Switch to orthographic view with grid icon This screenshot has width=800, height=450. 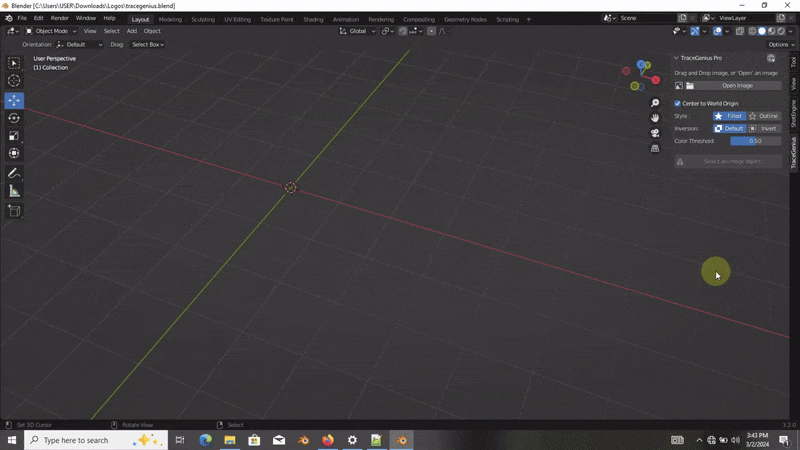[x=655, y=148]
